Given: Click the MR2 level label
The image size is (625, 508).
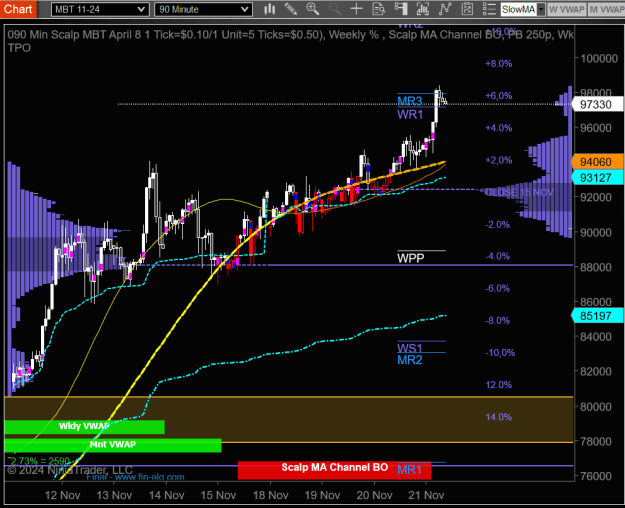Looking at the screenshot, I should 410,360.
